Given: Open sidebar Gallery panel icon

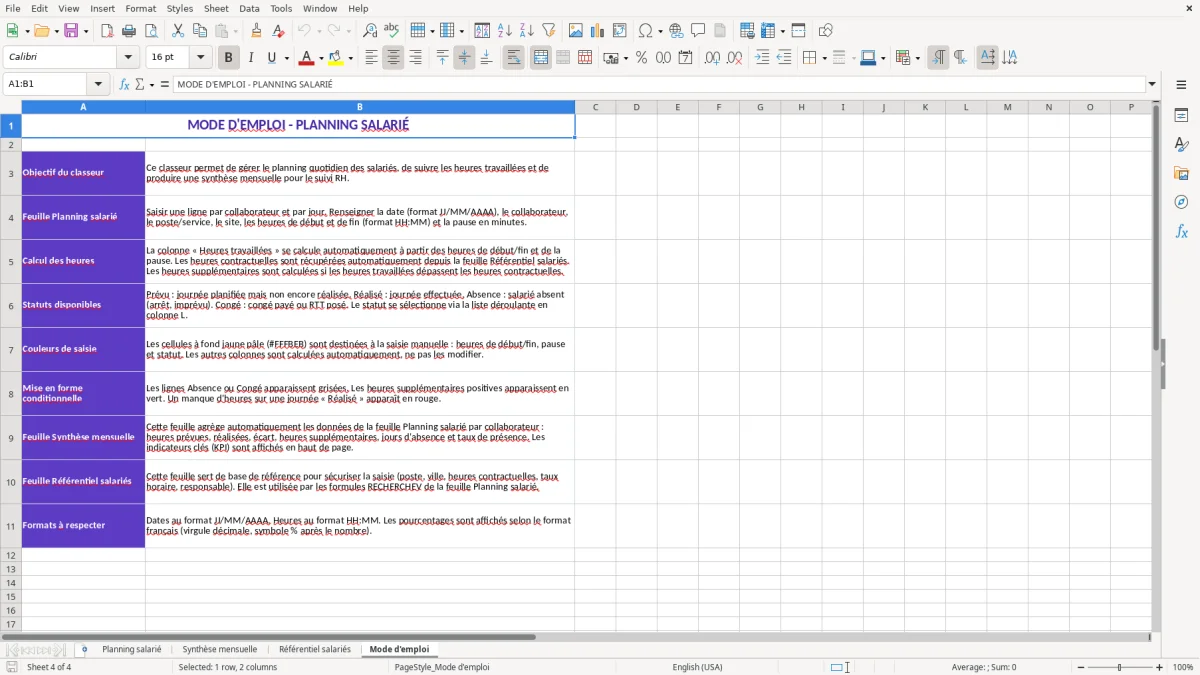Looking at the screenshot, I should pos(1181,174).
